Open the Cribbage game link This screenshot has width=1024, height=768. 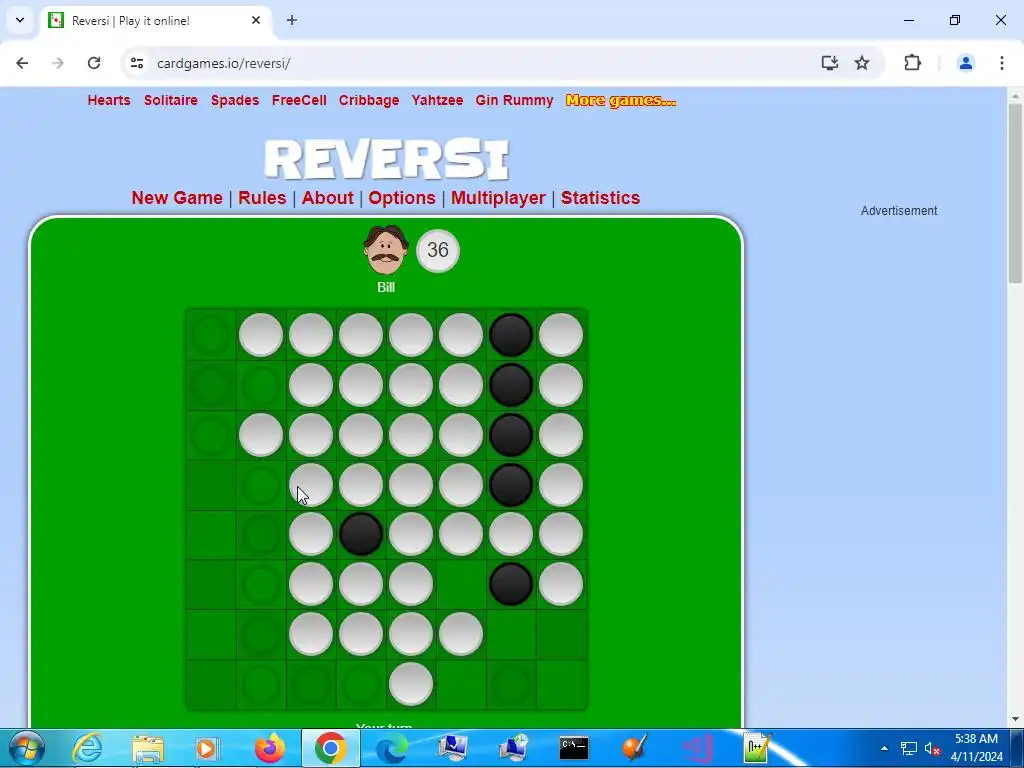click(x=369, y=100)
